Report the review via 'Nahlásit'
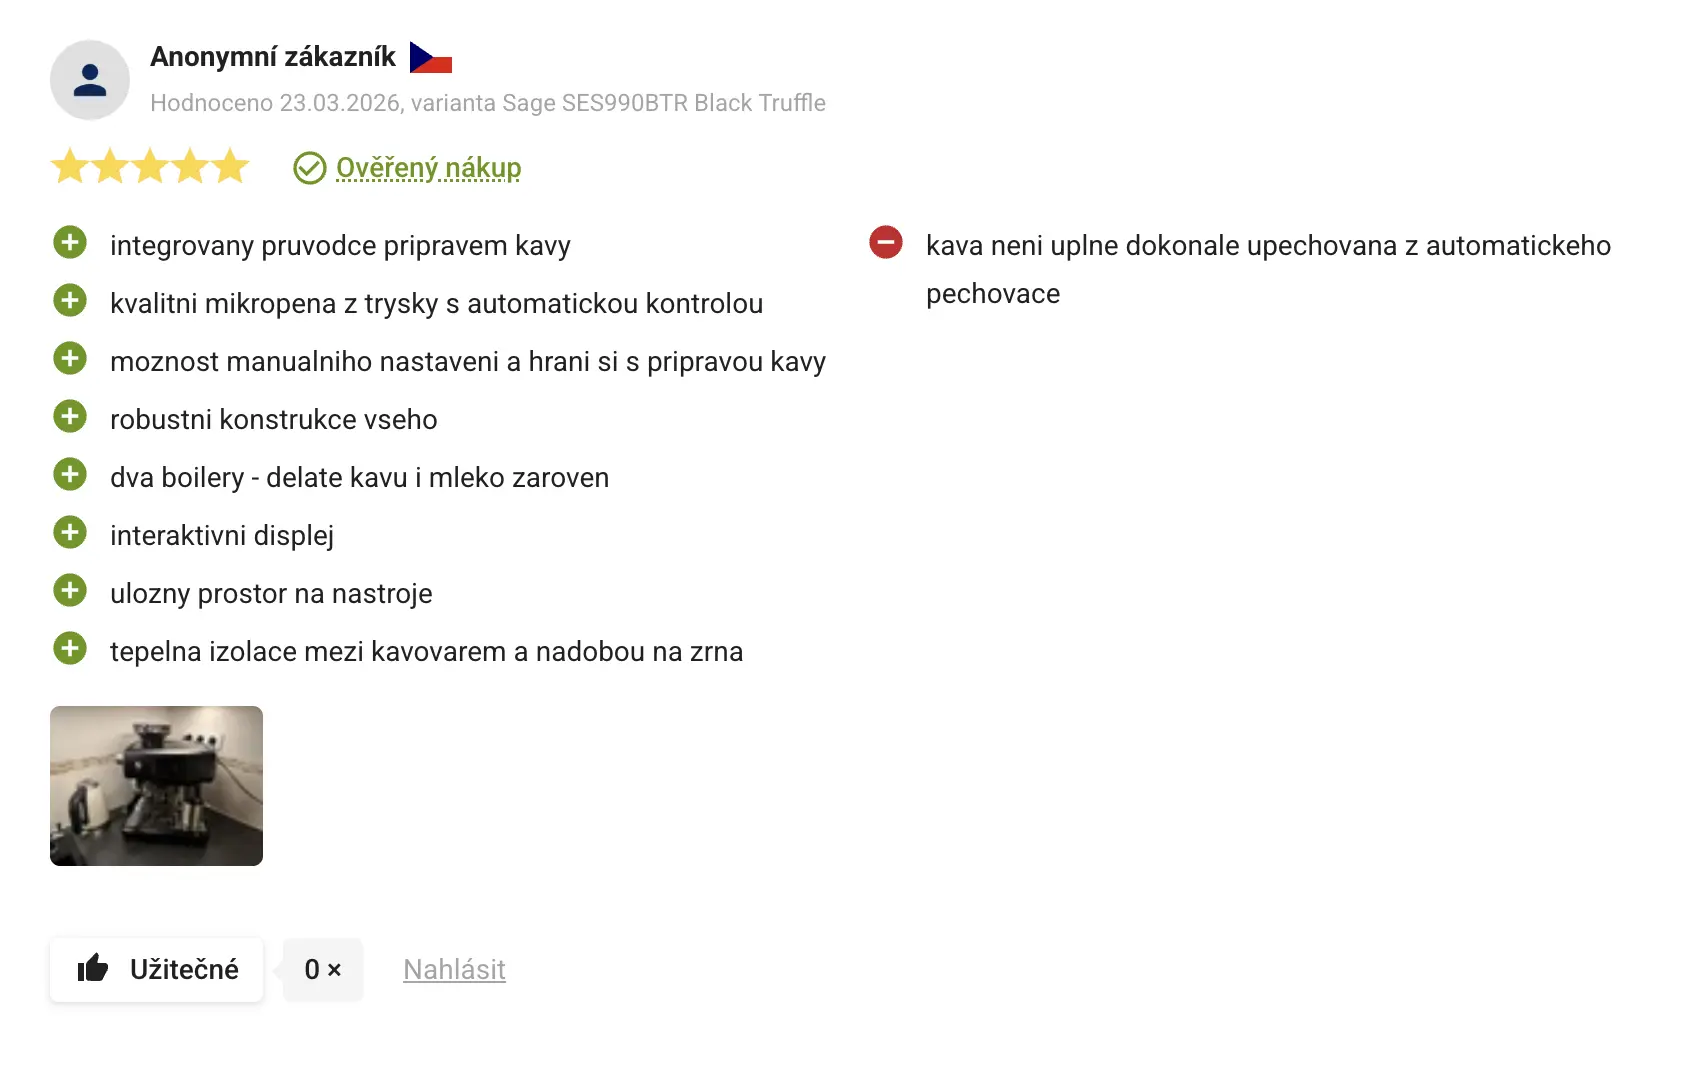The width and height of the screenshot is (1692, 1076). point(454,969)
